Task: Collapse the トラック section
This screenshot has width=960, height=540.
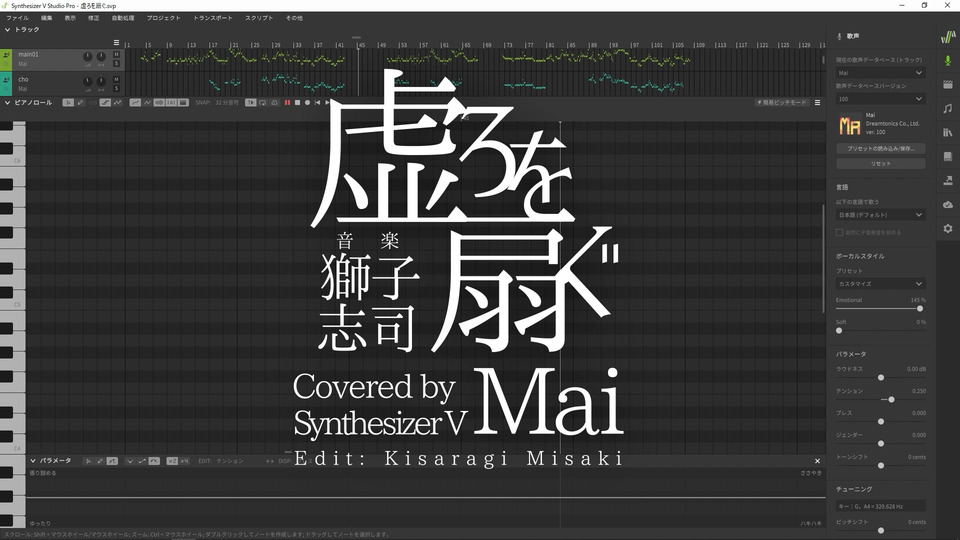Action: click(7, 29)
